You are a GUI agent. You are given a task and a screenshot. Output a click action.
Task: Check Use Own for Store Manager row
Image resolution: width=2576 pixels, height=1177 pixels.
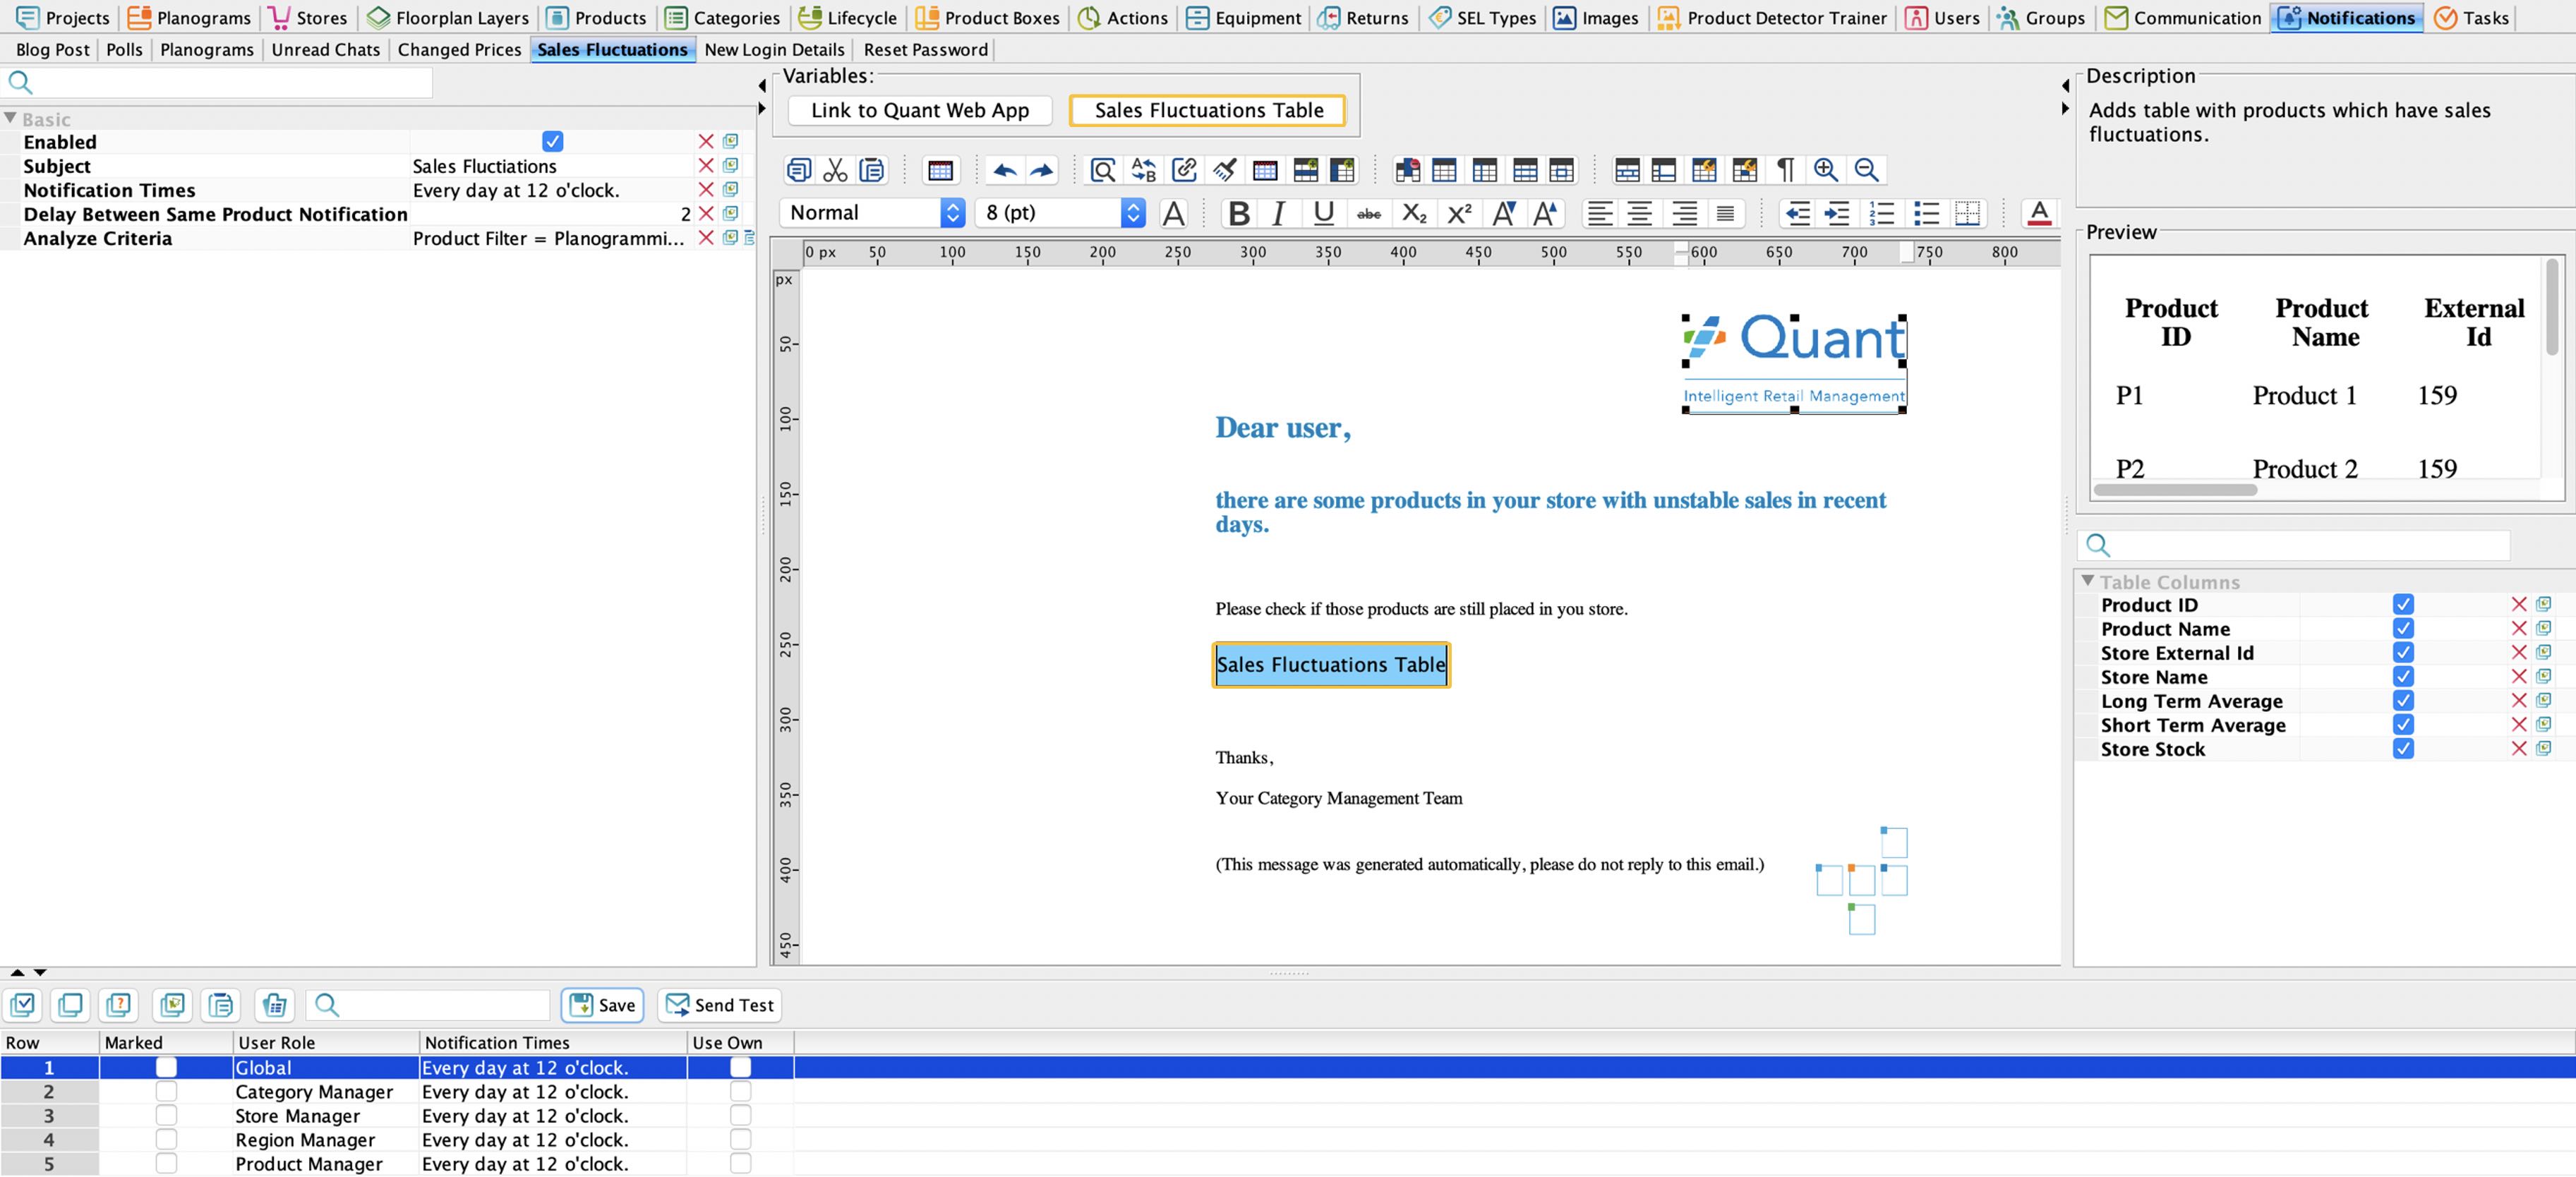(740, 1116)
